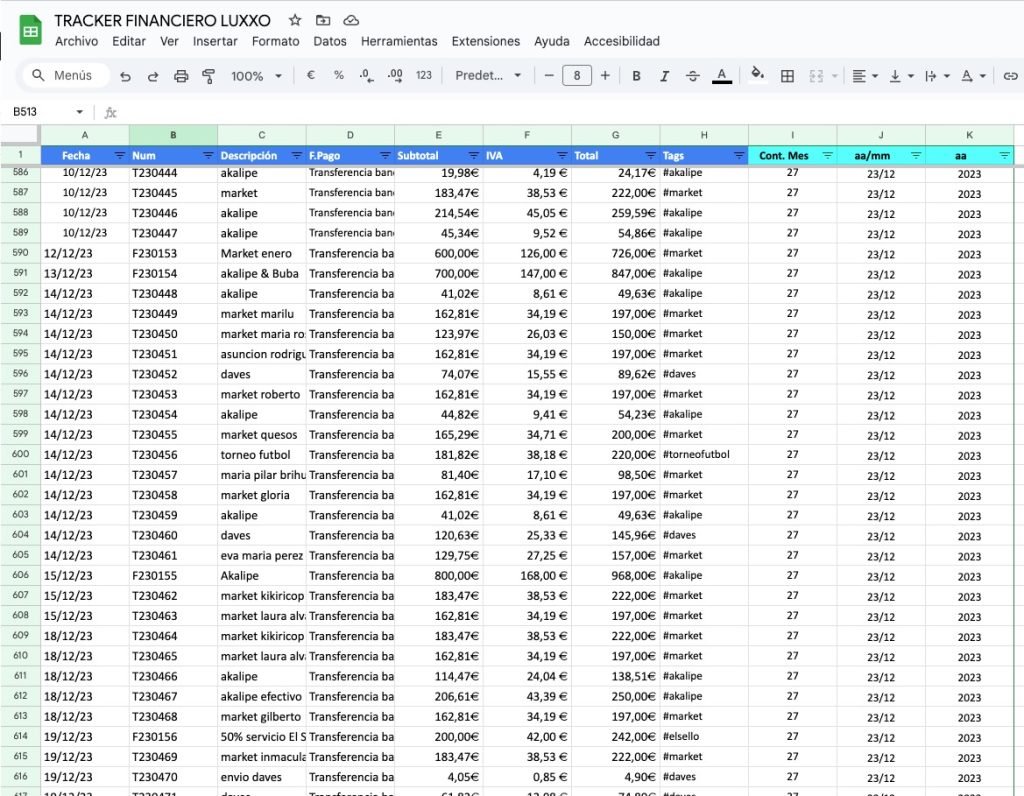
Task: Star the TRACKER FINANCIERO LUXXO document
Action: pos(295,20)
